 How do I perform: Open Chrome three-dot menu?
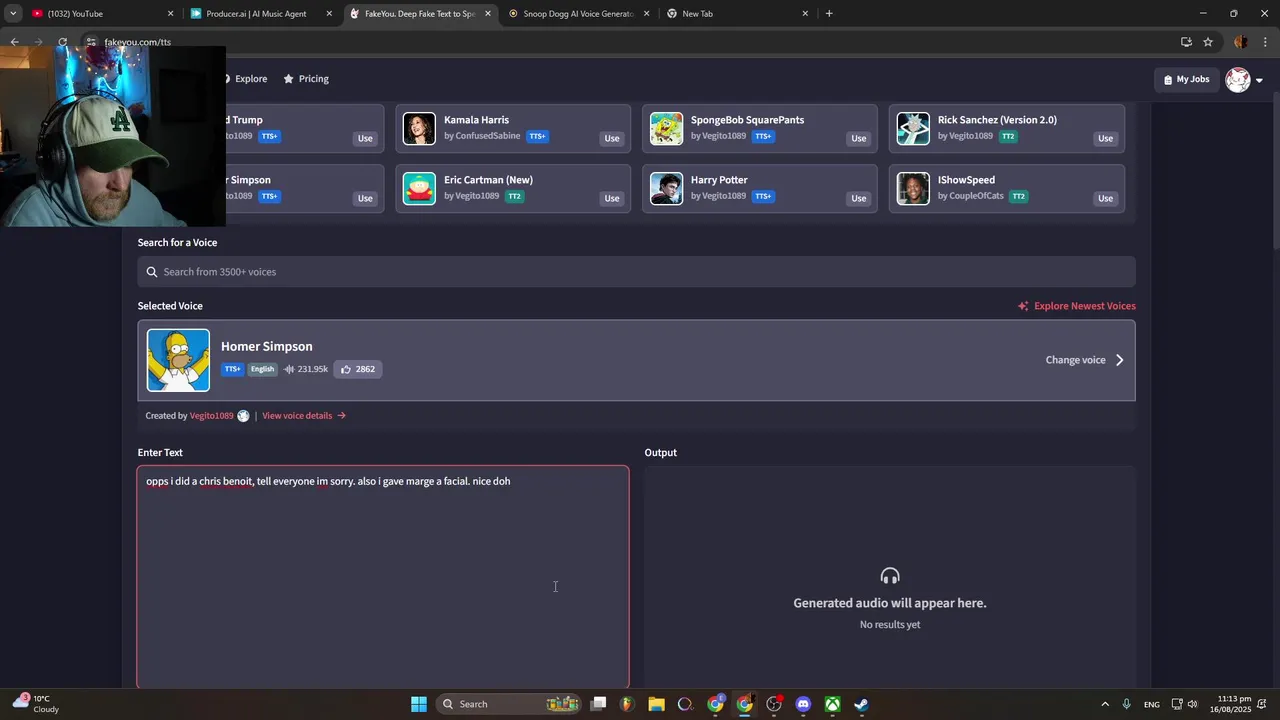click(x=1265, y=42)
